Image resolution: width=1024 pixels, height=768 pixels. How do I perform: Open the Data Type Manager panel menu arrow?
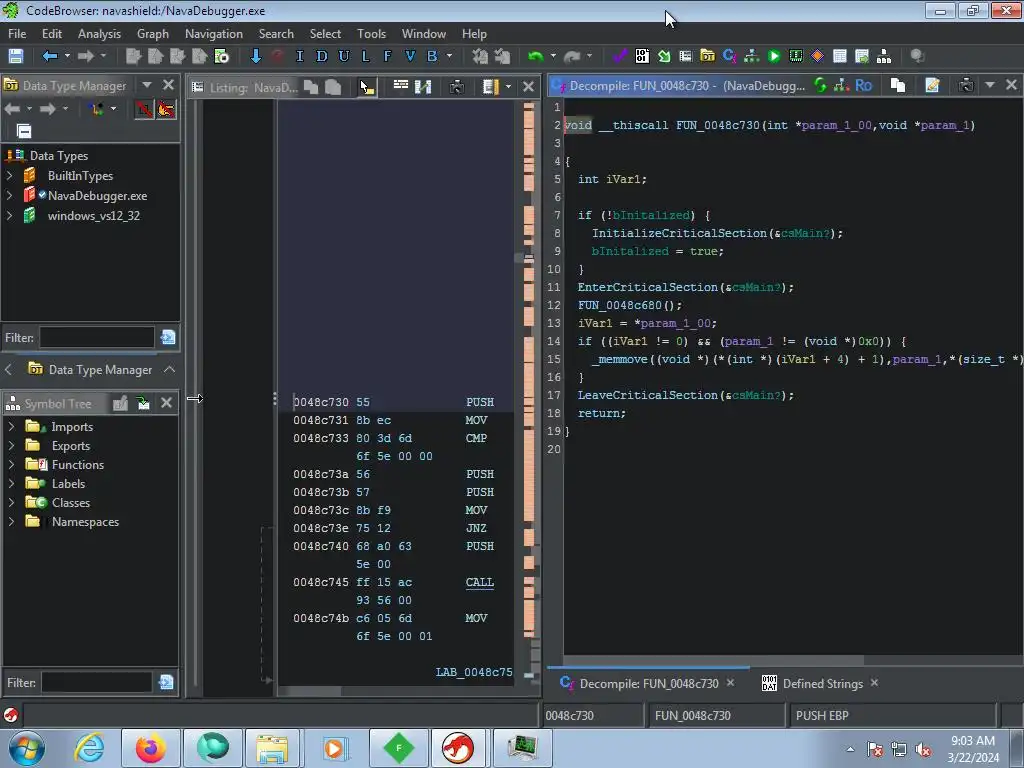147,85
